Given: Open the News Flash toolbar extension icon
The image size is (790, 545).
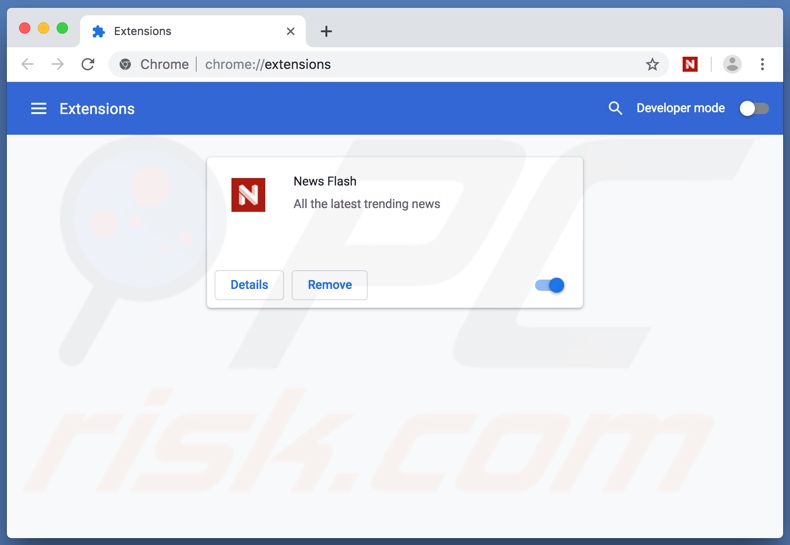Looking at the screenshot, I should click(690, 64).
